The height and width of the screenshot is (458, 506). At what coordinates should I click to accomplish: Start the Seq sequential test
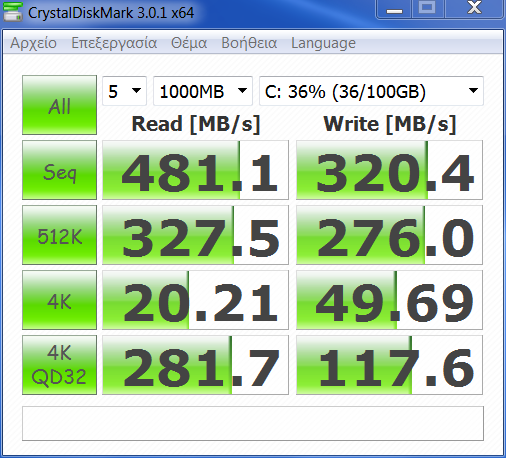[x=59, y=170]
